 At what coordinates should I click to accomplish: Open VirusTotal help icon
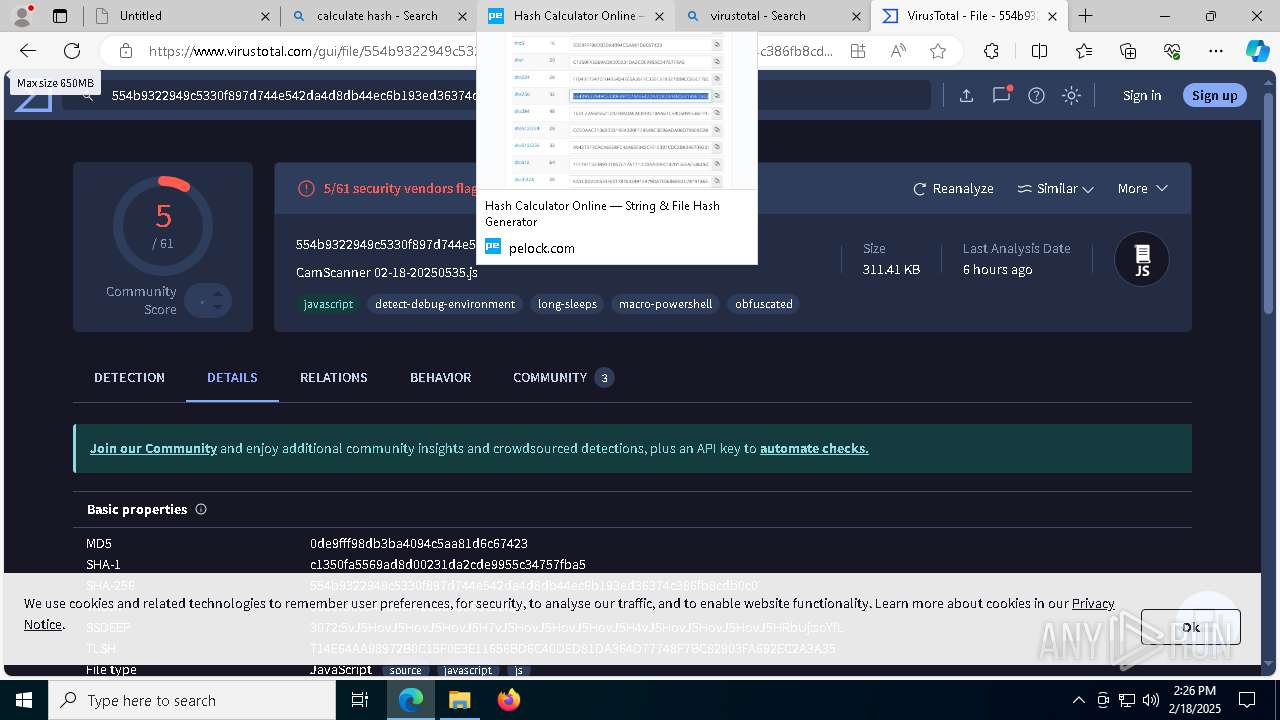1037,95
